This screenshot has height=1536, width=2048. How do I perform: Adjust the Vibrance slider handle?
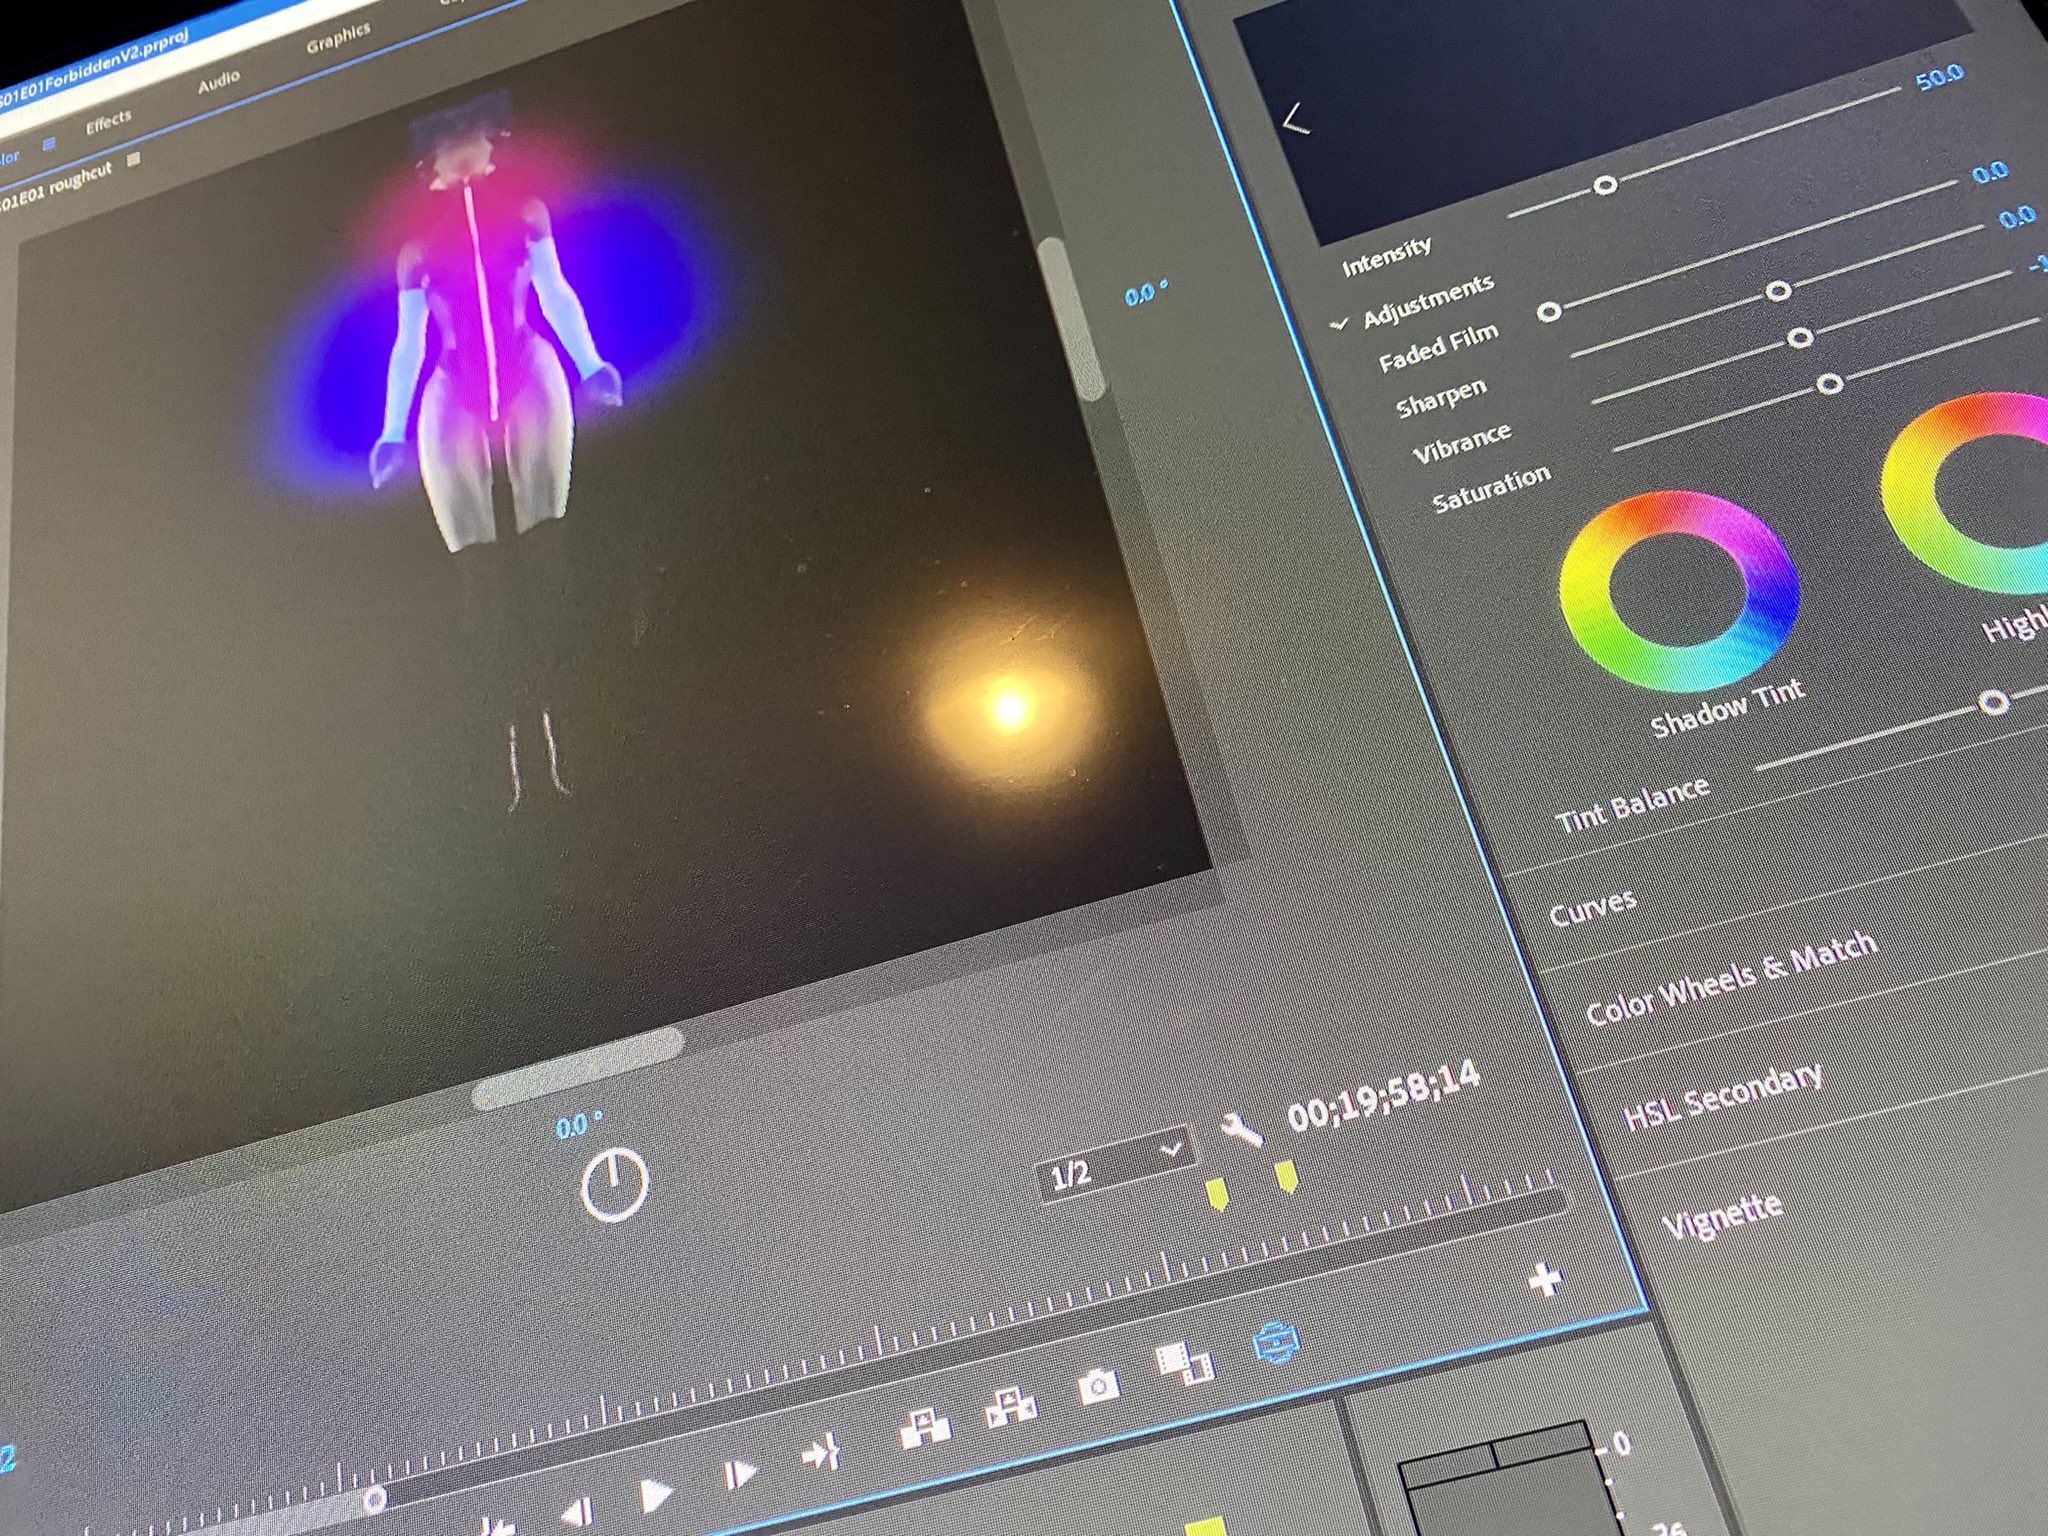pyautogui.click(x=1800, y=337)
